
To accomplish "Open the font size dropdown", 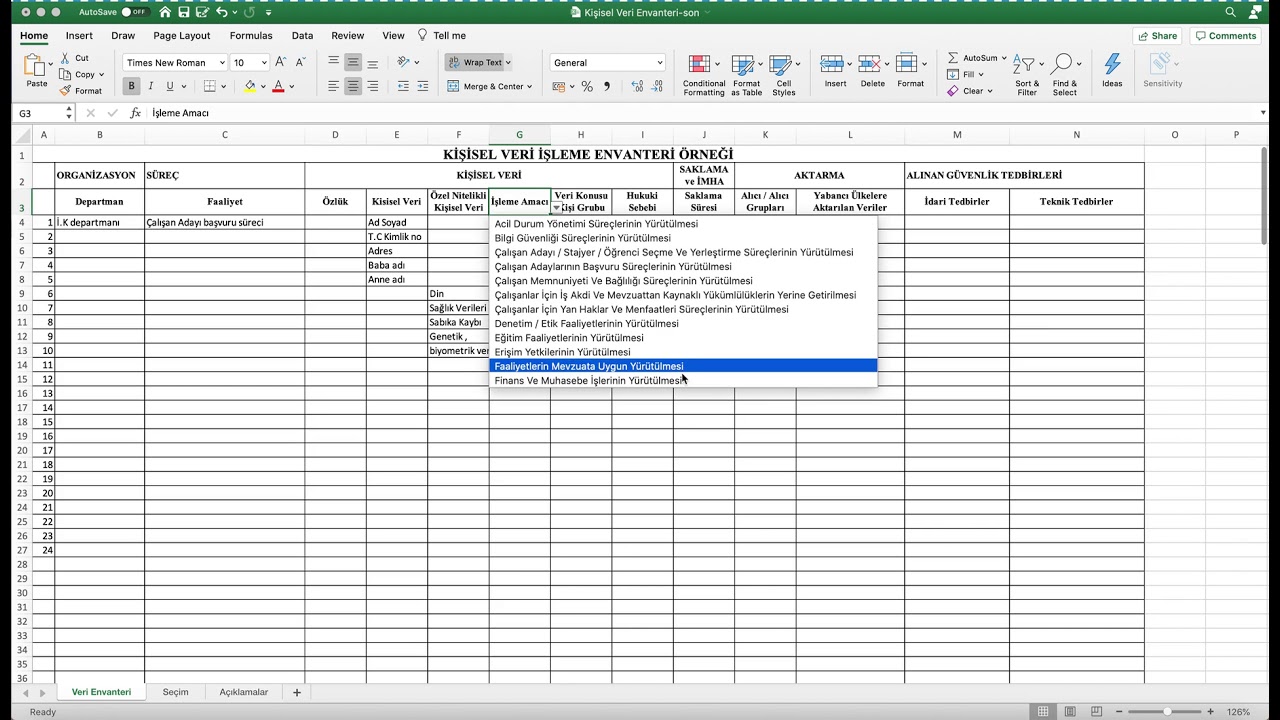I will tap(263, 63).
